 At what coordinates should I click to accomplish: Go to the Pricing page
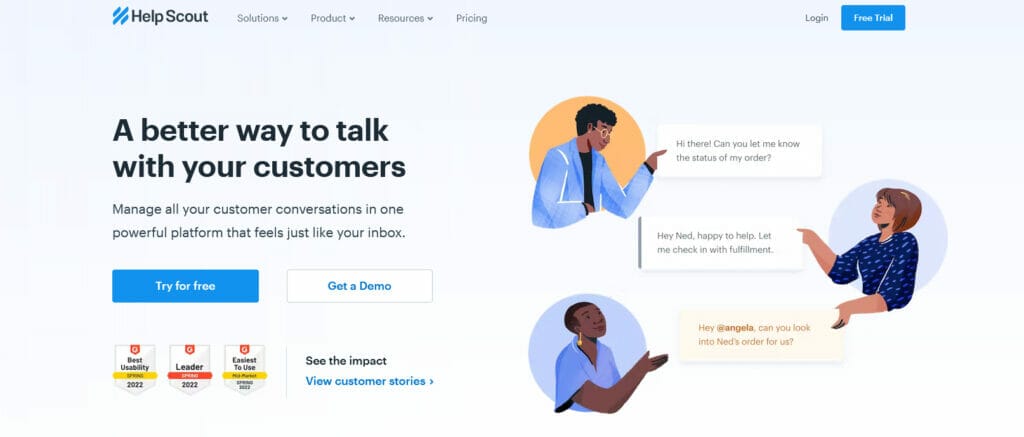click(x=472, y=18)
